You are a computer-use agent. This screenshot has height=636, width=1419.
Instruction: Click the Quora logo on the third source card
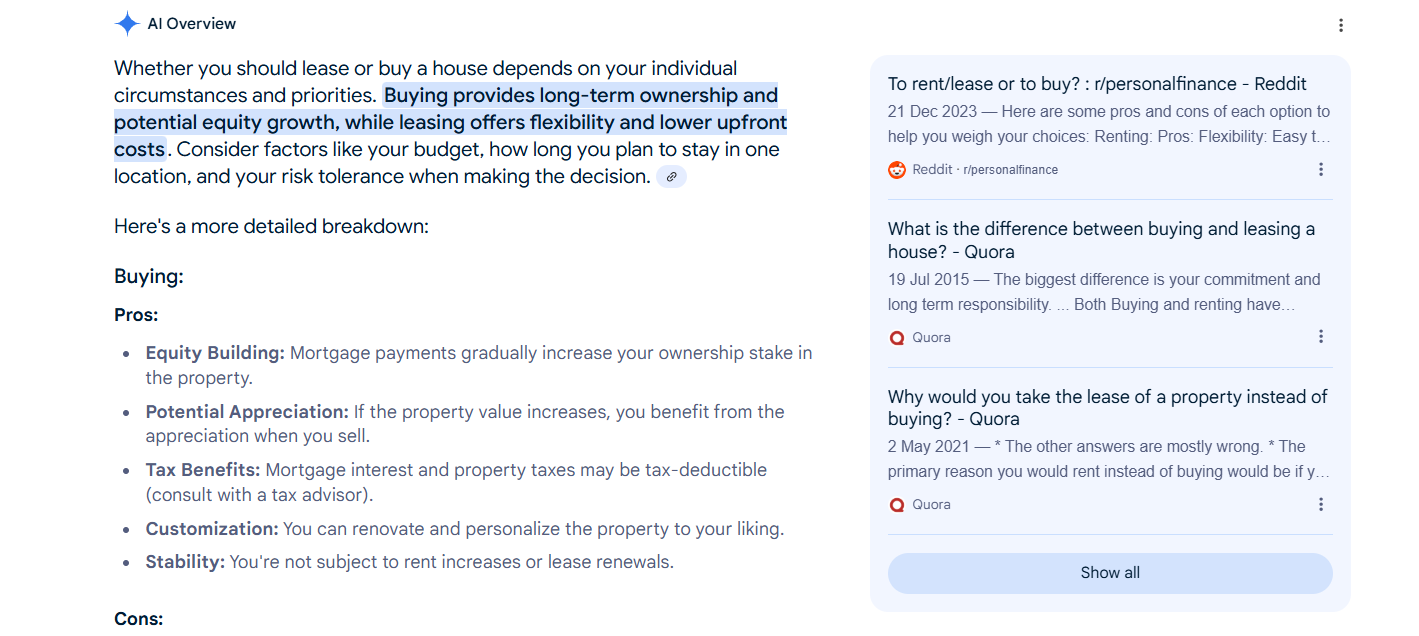tap(897, 504)
